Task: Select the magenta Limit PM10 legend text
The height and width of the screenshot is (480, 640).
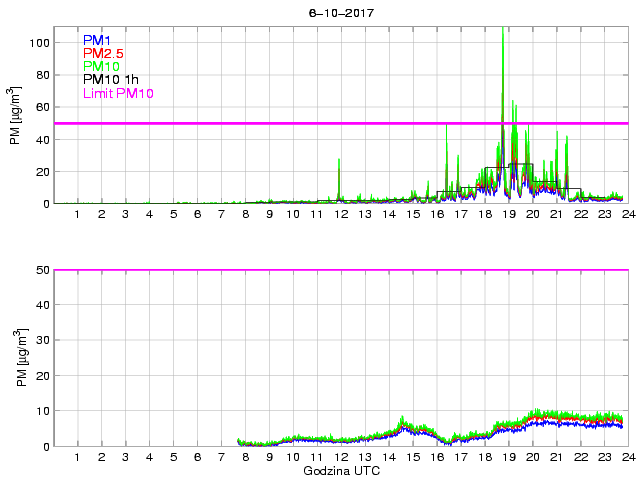Action: [x=118, y=93]
